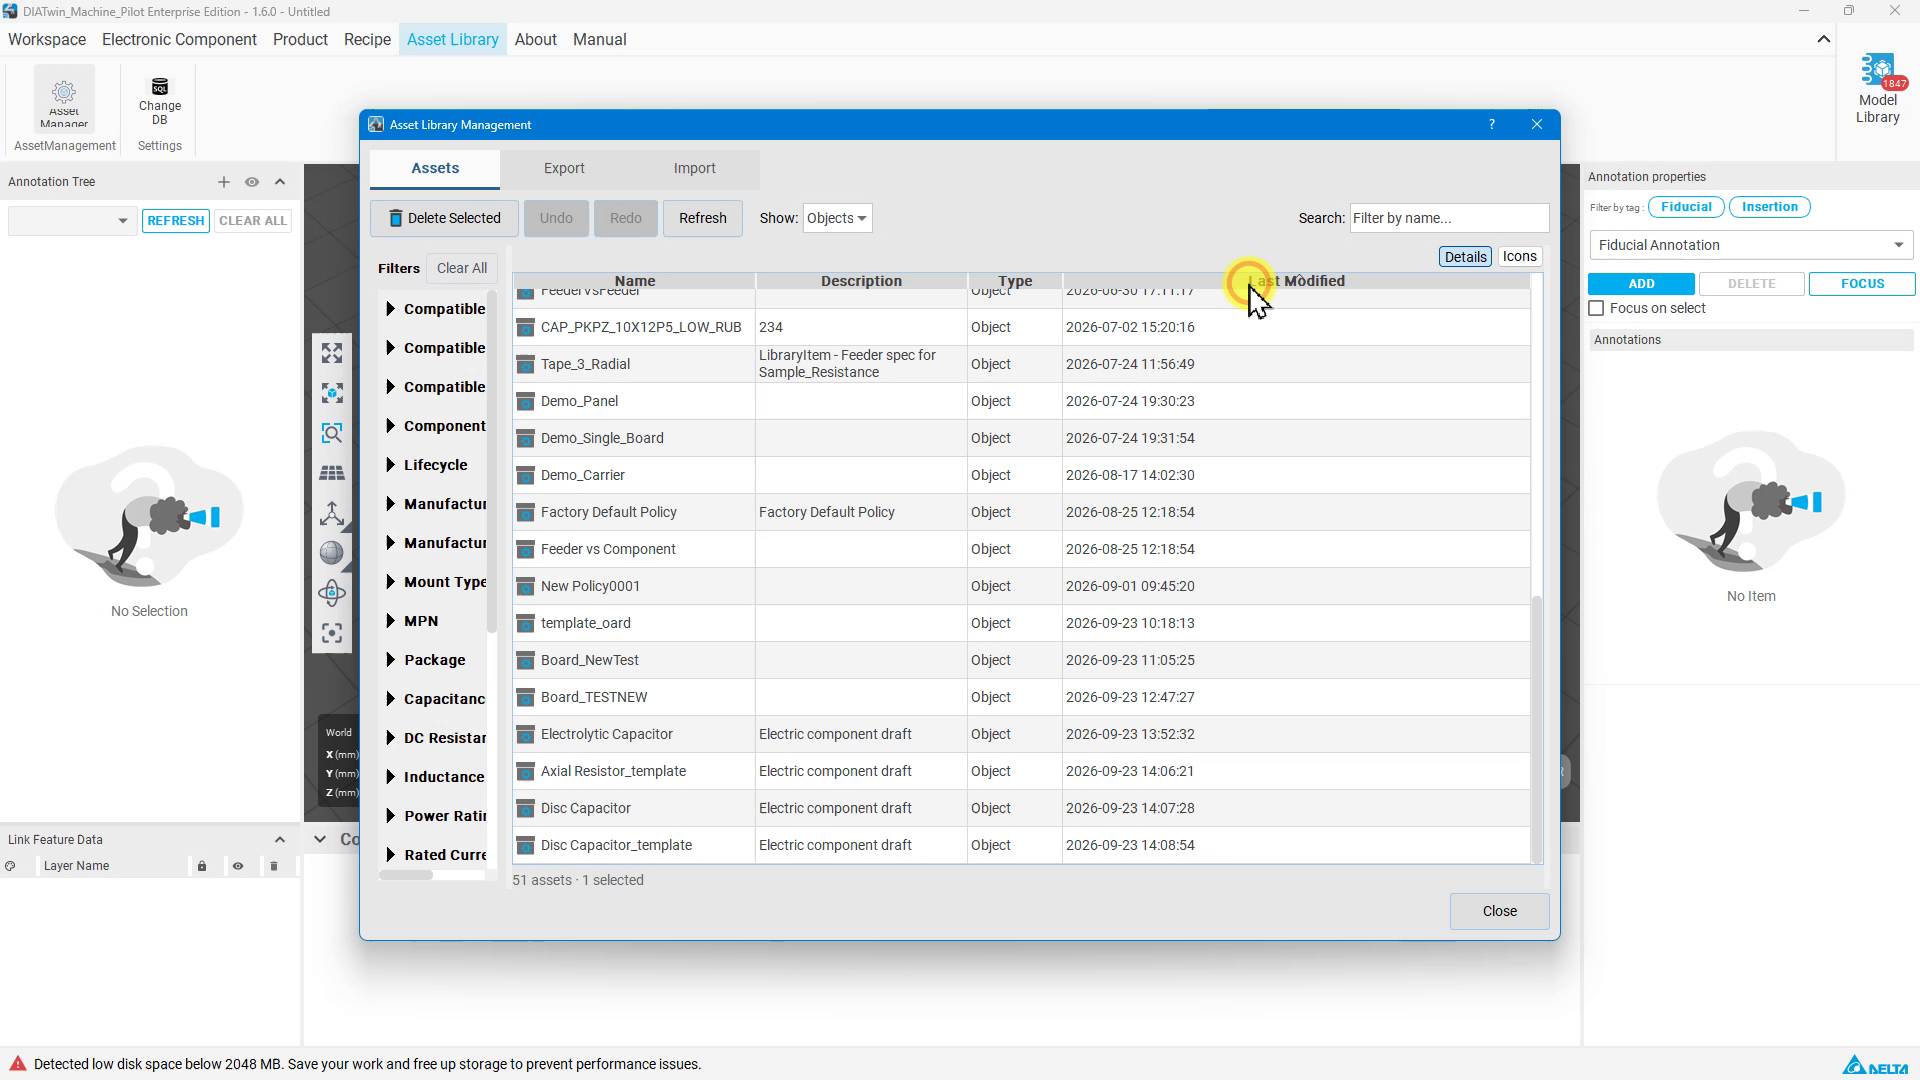
Task: Click the Filters panel horizontal scrollbar
Action: pos(407,876)
